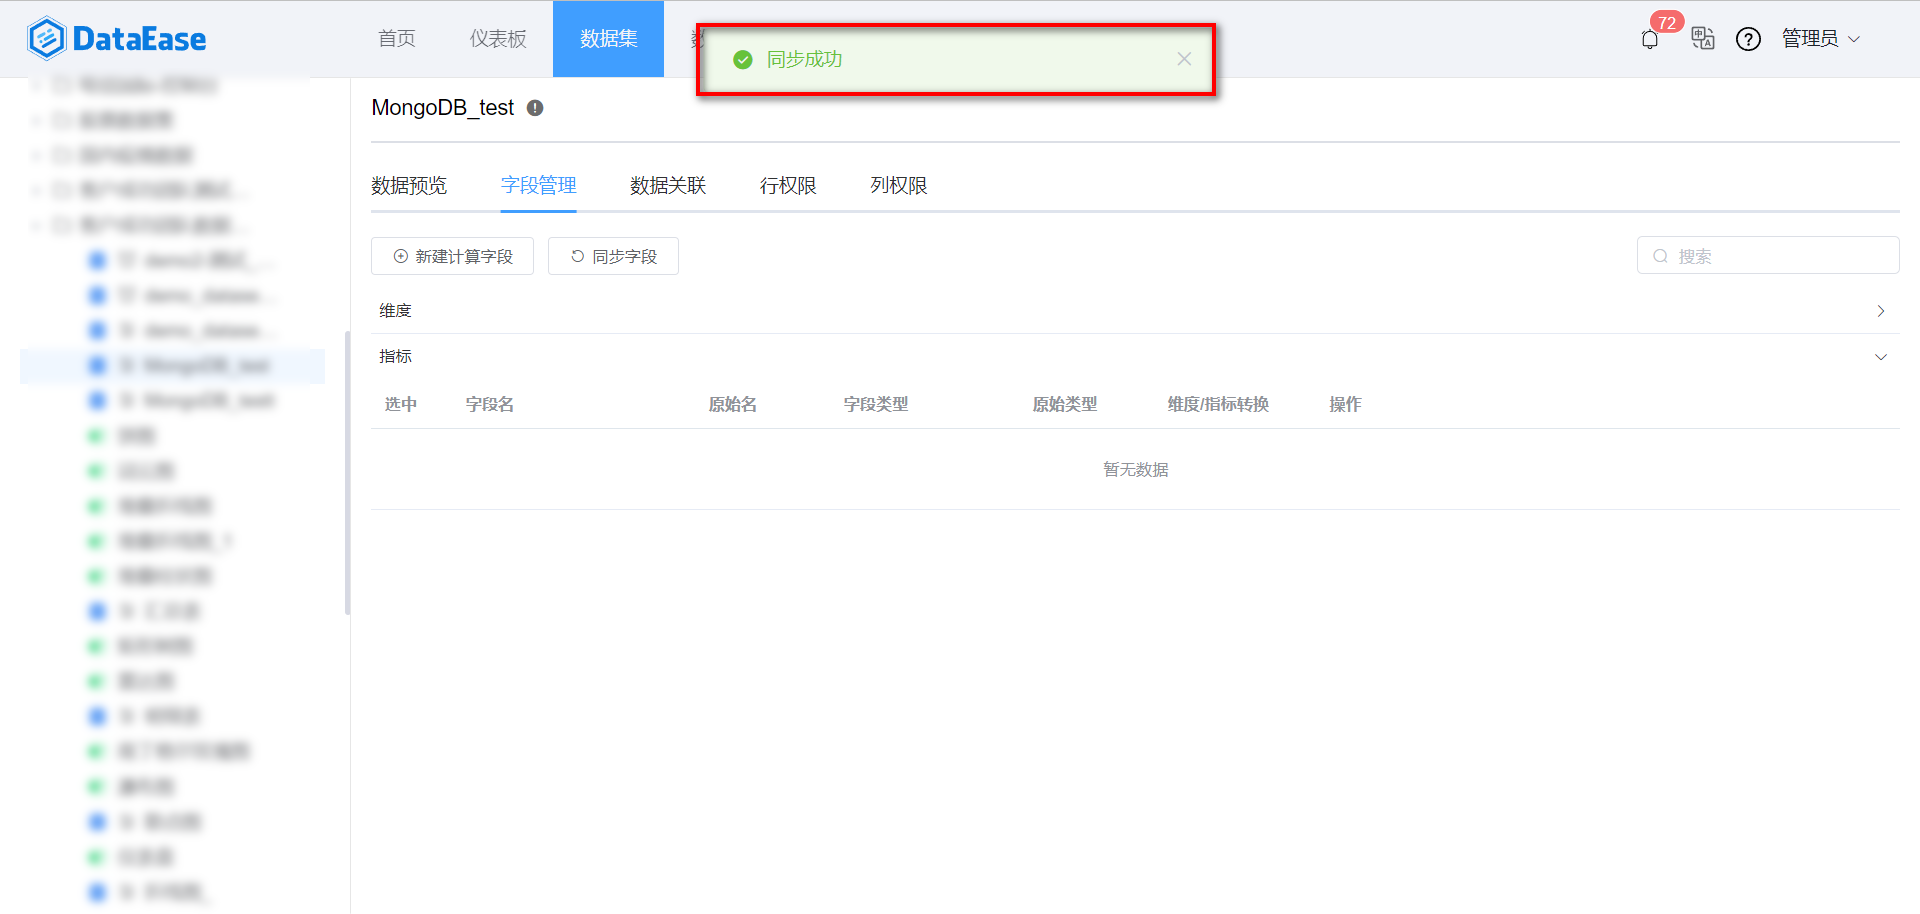The height and width of the screenshot is (914, 1920).
Task: Click the 原始名 column header
Action: 733,404
